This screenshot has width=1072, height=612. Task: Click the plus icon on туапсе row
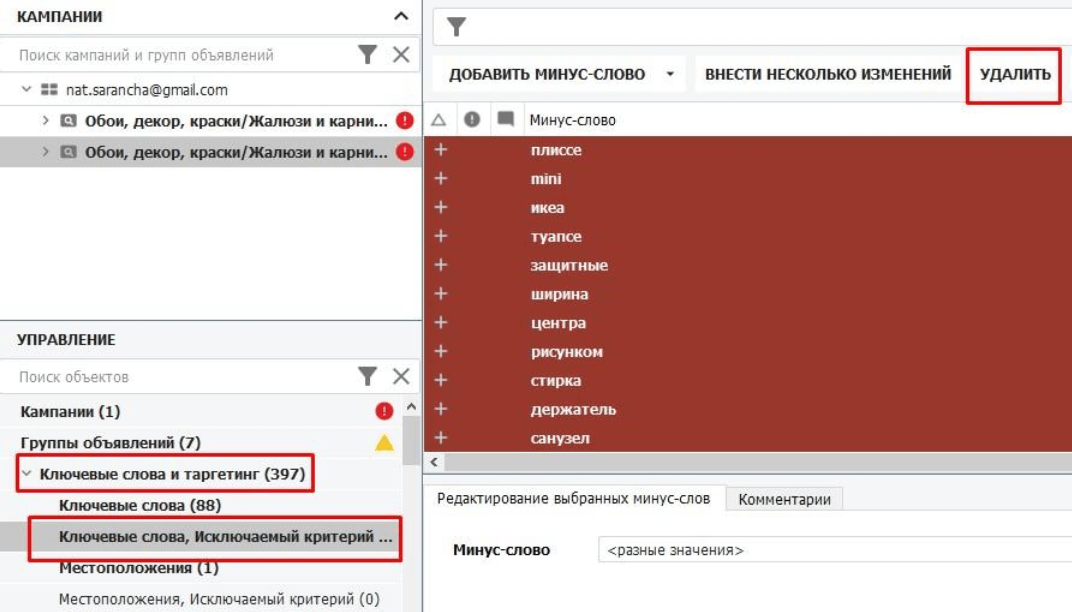click(441, 236)
